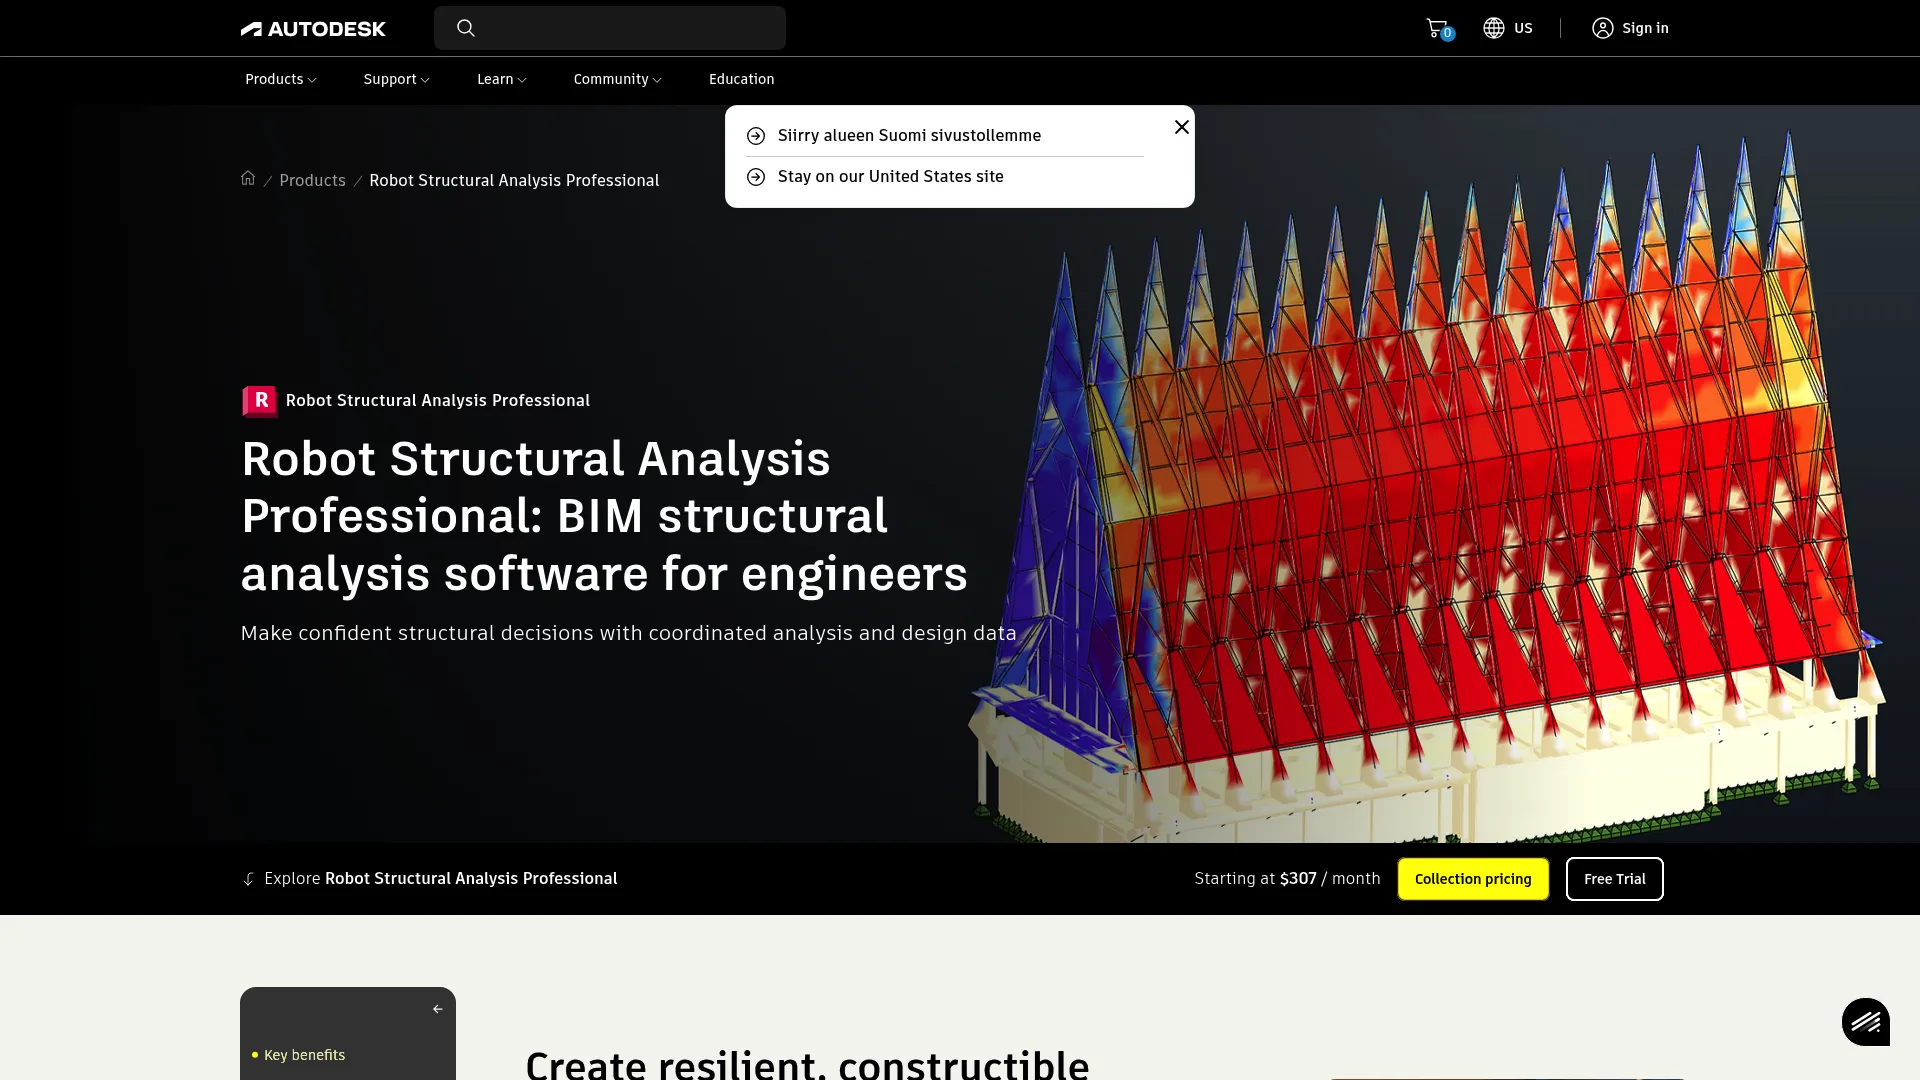The width and height of the screenshot is (1920, 1080).
Task: Close the region selection popup
Action: [x=1182, y=127]
